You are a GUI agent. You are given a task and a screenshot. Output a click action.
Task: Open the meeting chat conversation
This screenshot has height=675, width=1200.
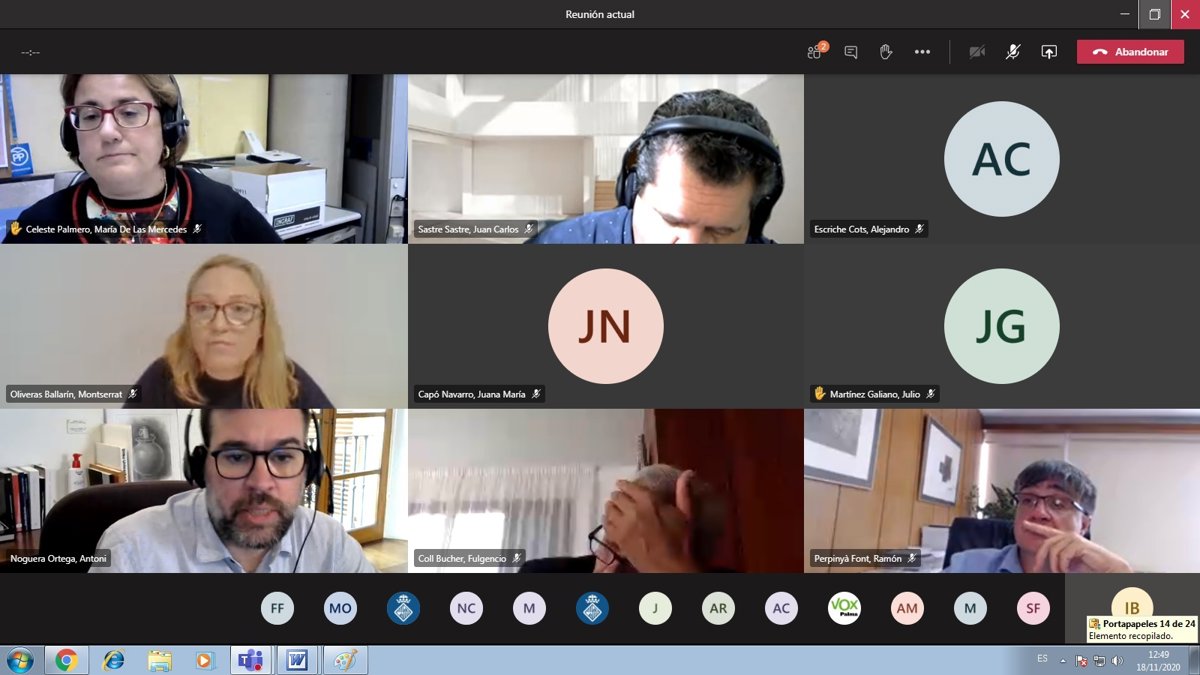[851, 52]
